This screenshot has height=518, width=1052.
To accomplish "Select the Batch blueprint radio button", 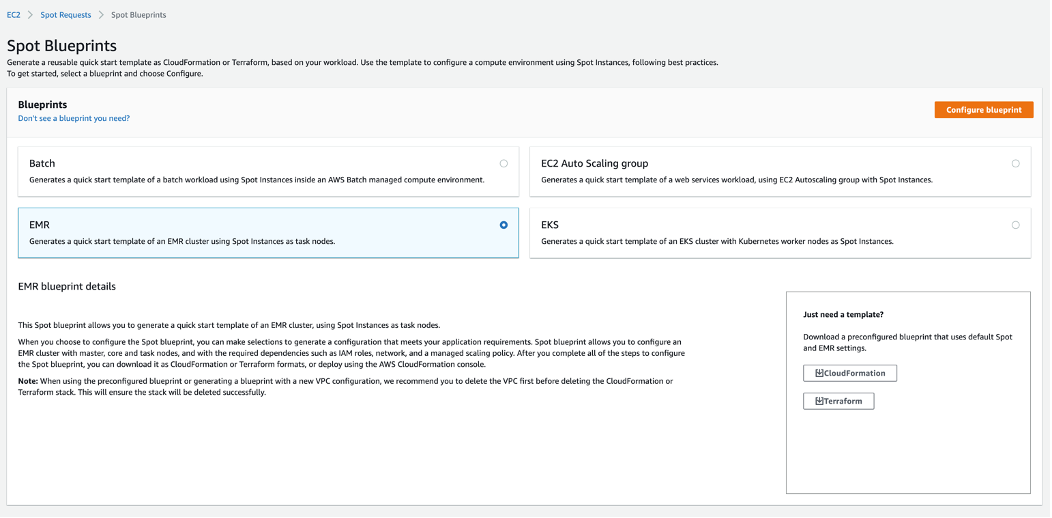I will pyautogui.click(x=504, y=164).
